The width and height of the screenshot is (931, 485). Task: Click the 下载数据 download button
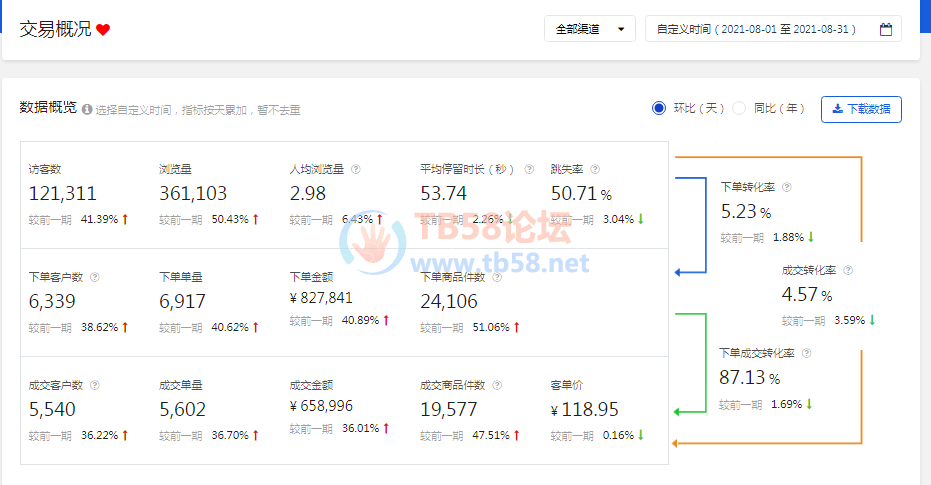pyautogui.click(x=860, y=109)
